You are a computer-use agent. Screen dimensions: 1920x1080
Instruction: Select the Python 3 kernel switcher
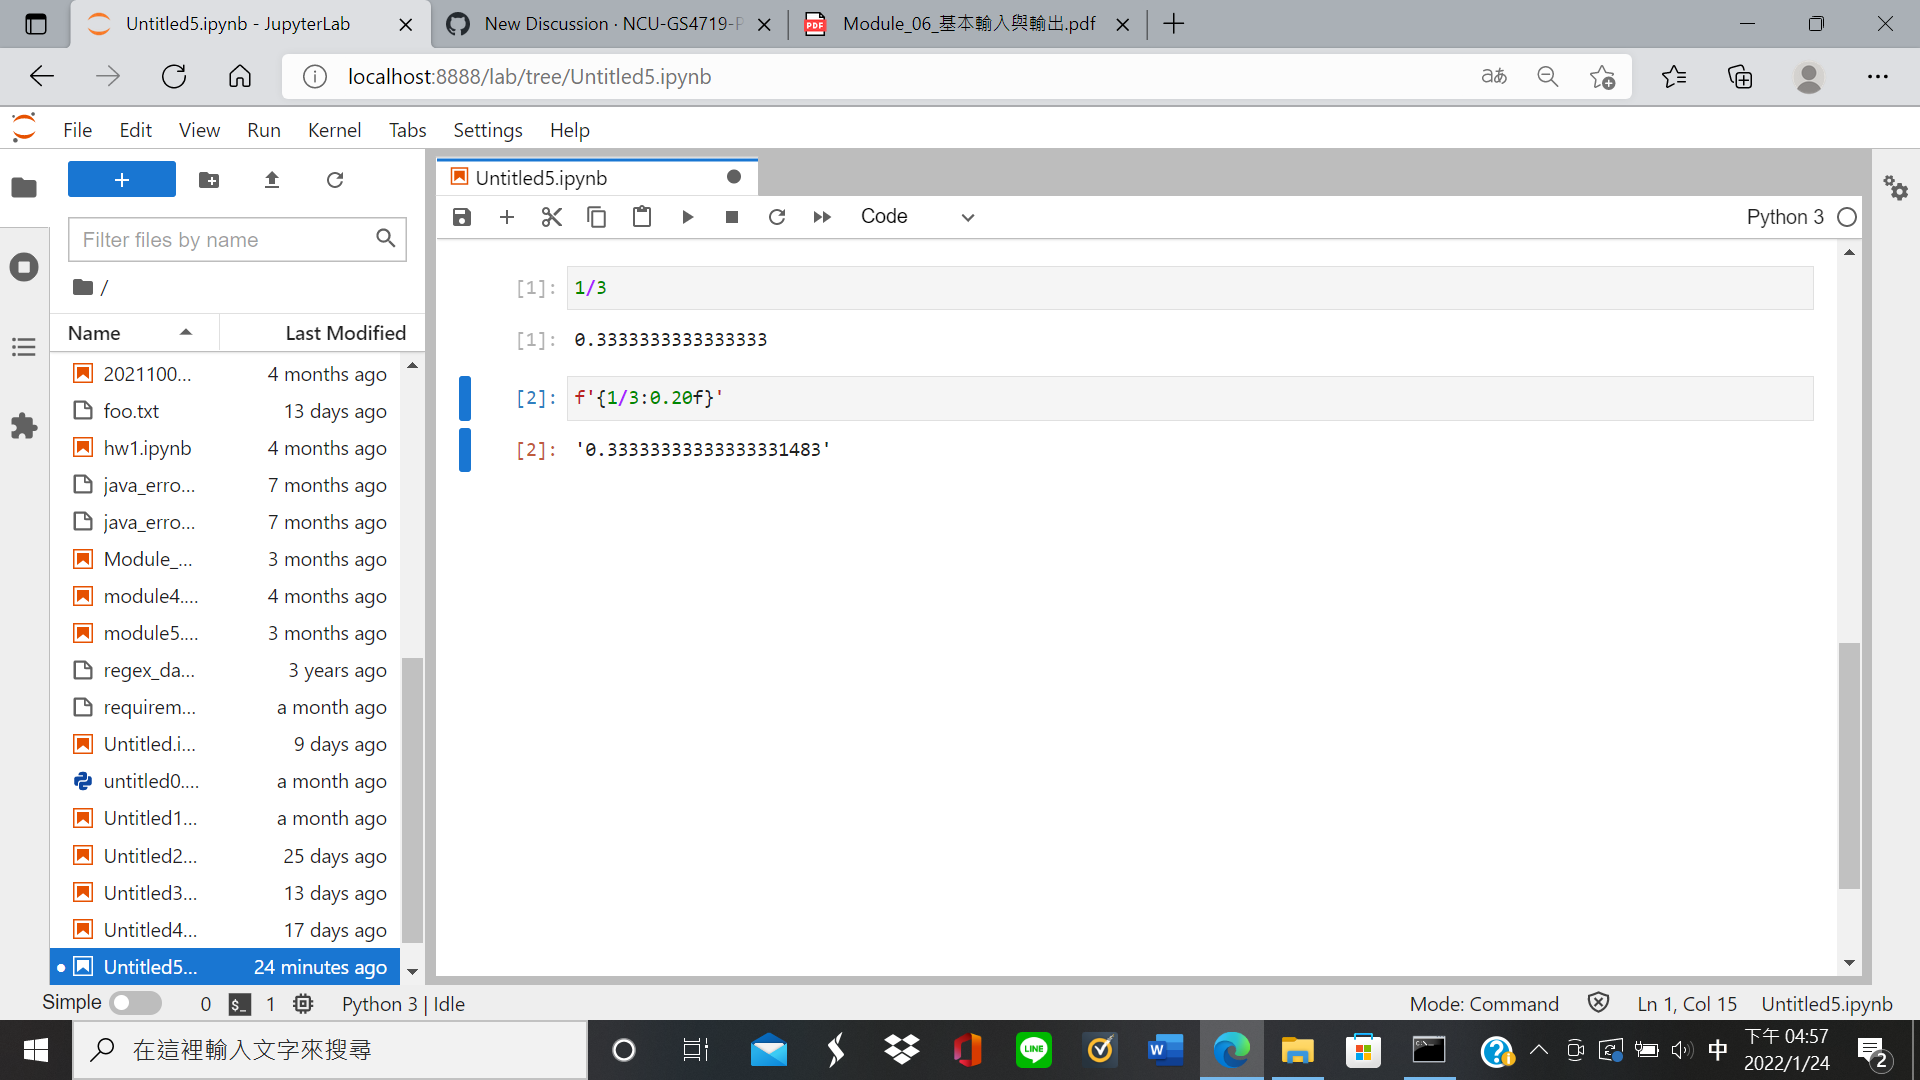click(x=1785, y=216)
